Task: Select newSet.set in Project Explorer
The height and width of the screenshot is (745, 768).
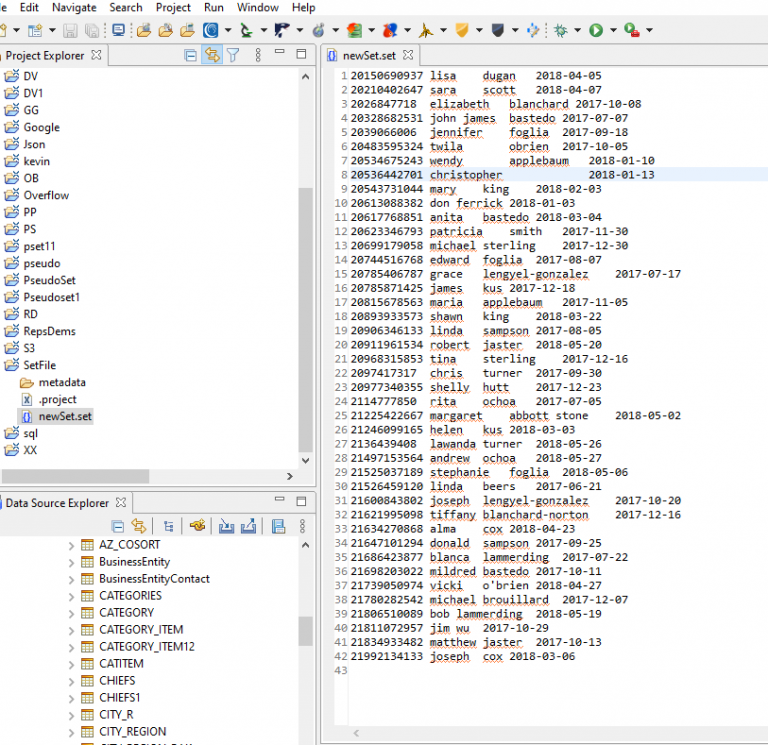Action: click(65, 416)
